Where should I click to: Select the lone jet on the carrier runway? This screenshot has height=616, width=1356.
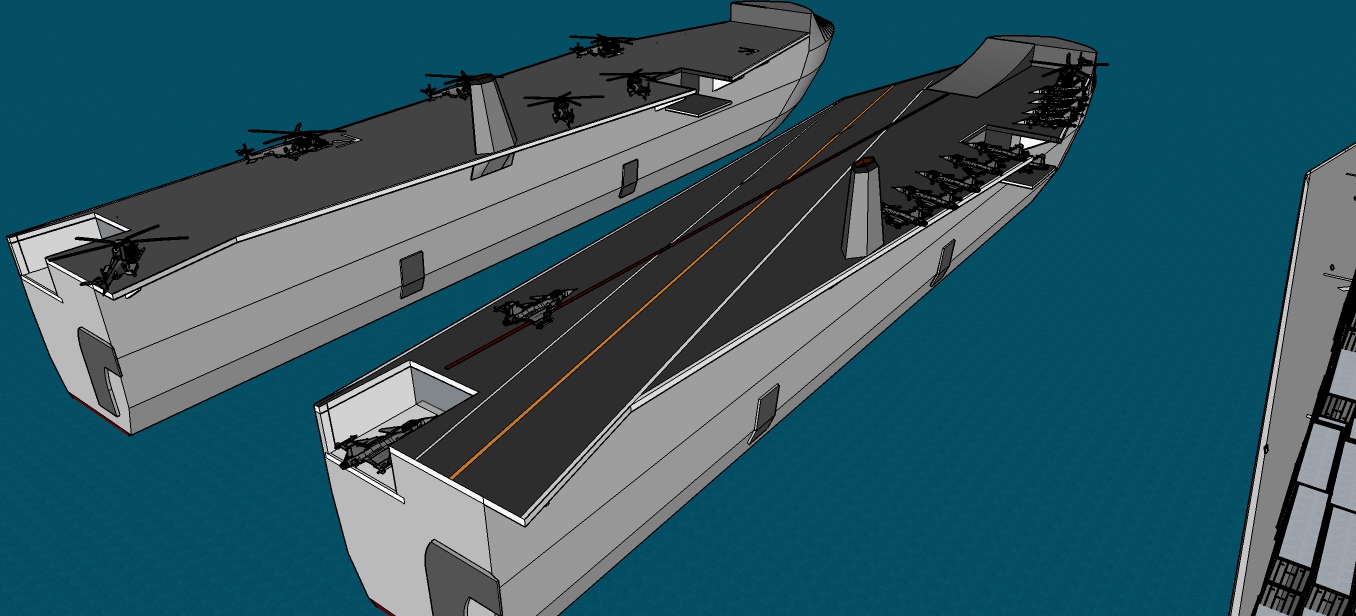pos(535,308)
